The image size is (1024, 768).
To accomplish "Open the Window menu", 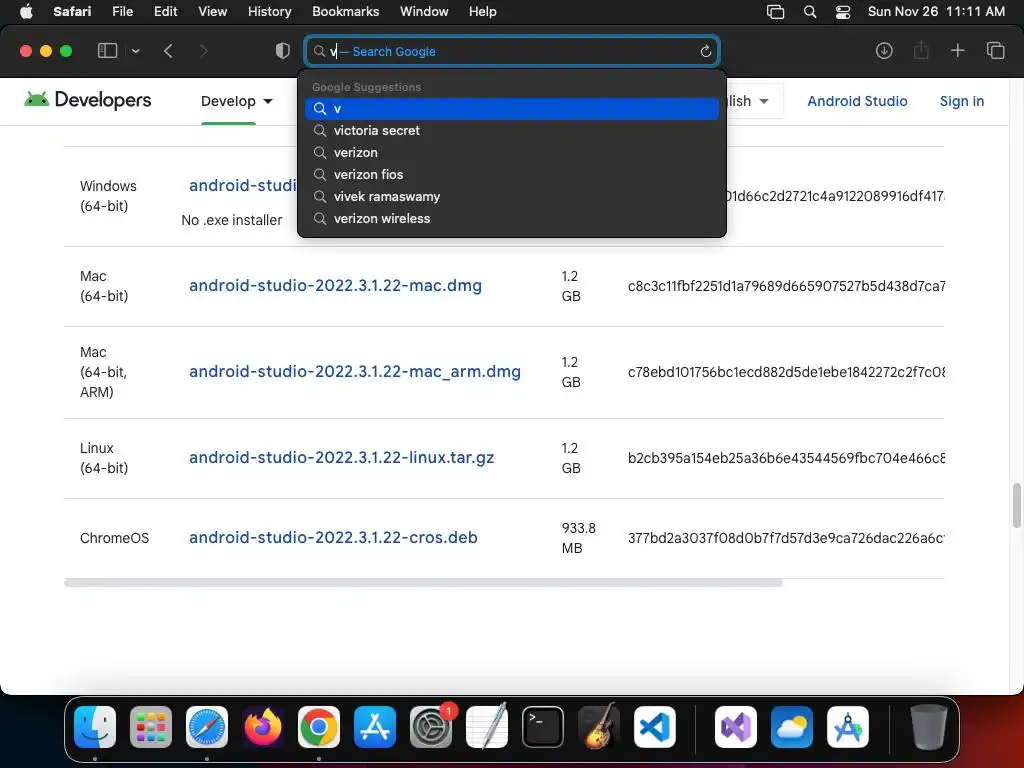I will pyautogui.click(x=424, y=12).
